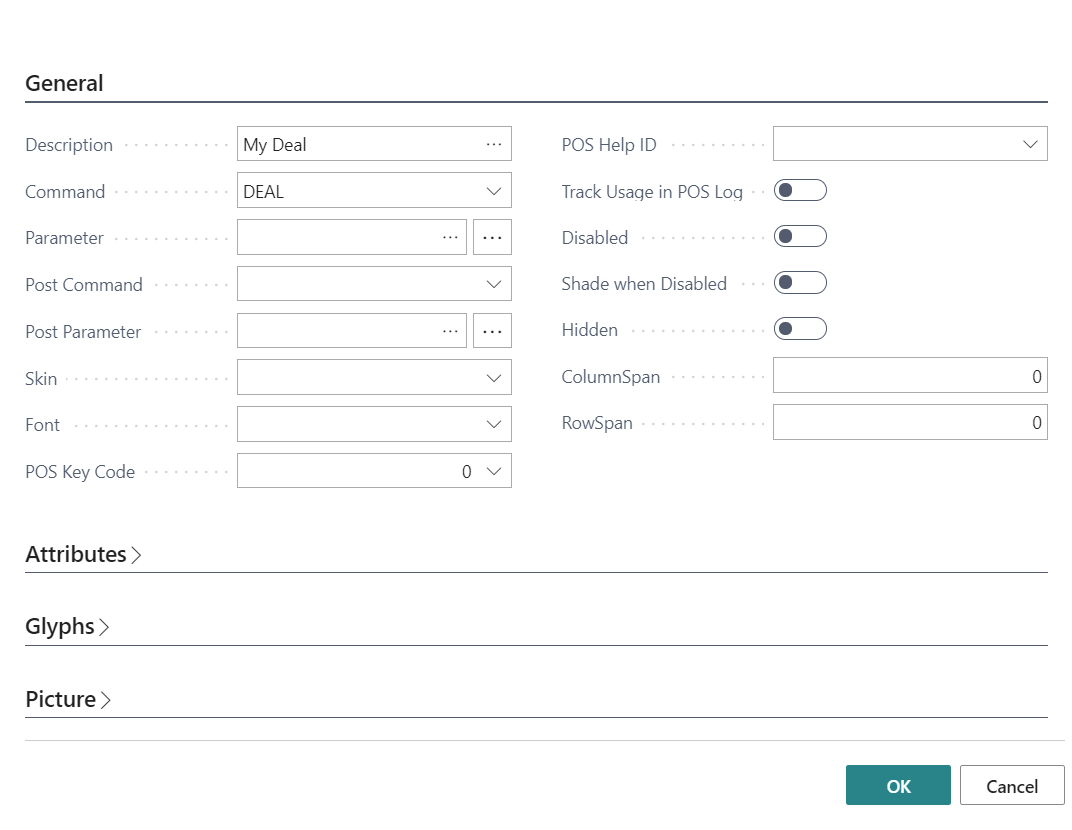
Task: Click the ColumnSpan input field
Action: click(909, 376)
